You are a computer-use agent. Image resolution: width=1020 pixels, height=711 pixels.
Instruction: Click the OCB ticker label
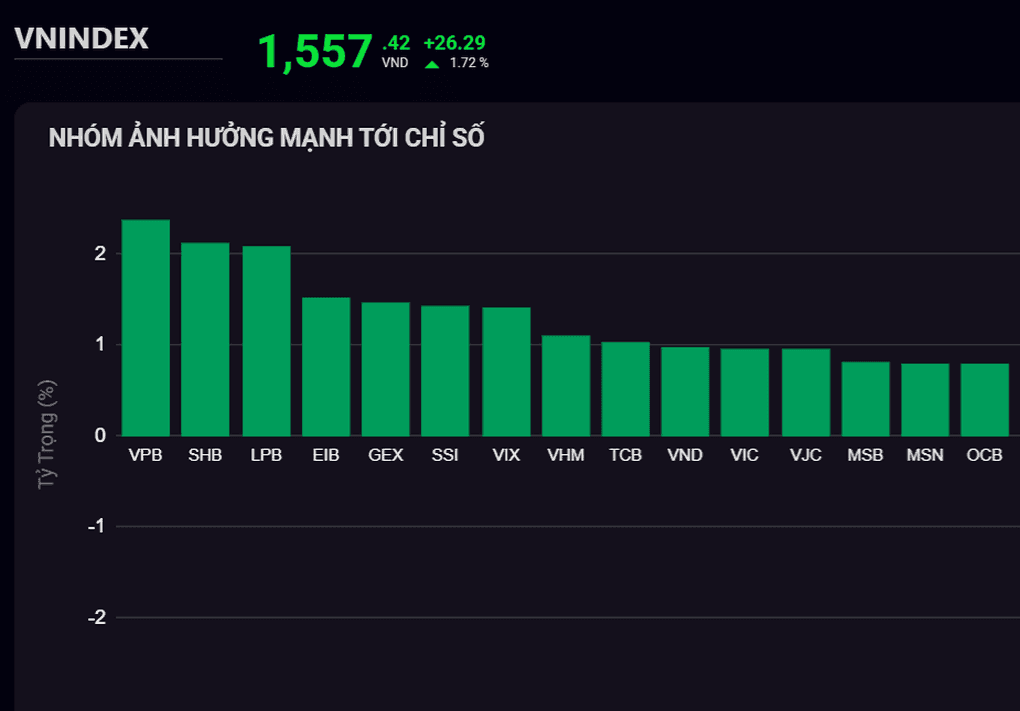(x=984, y=455)
